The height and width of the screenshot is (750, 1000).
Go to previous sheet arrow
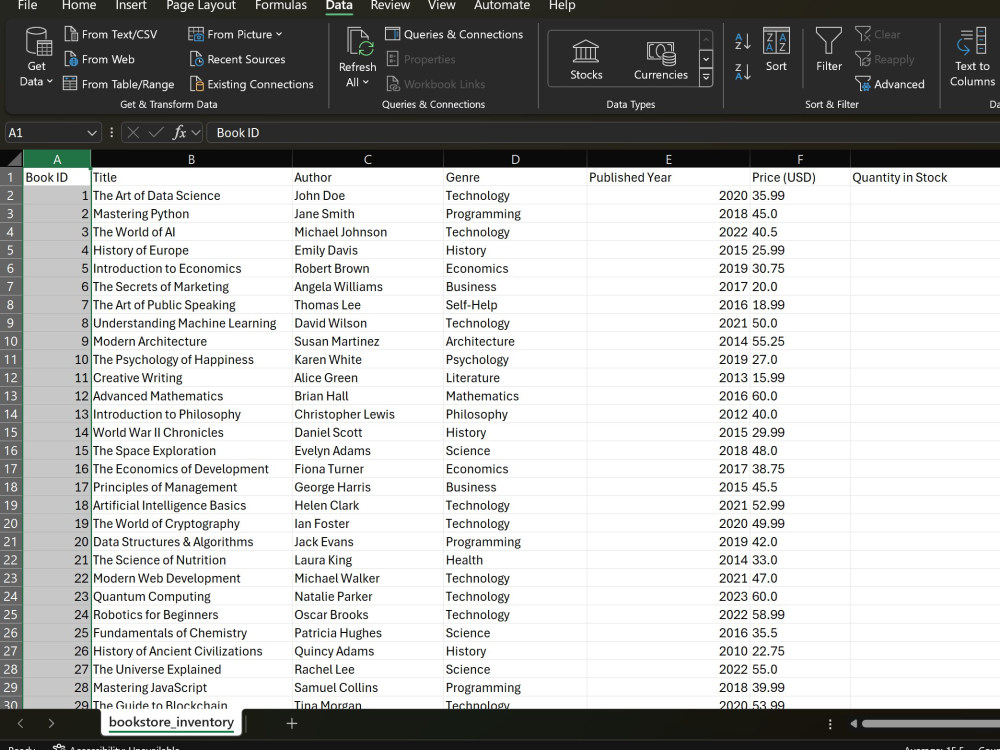[20, 723]
